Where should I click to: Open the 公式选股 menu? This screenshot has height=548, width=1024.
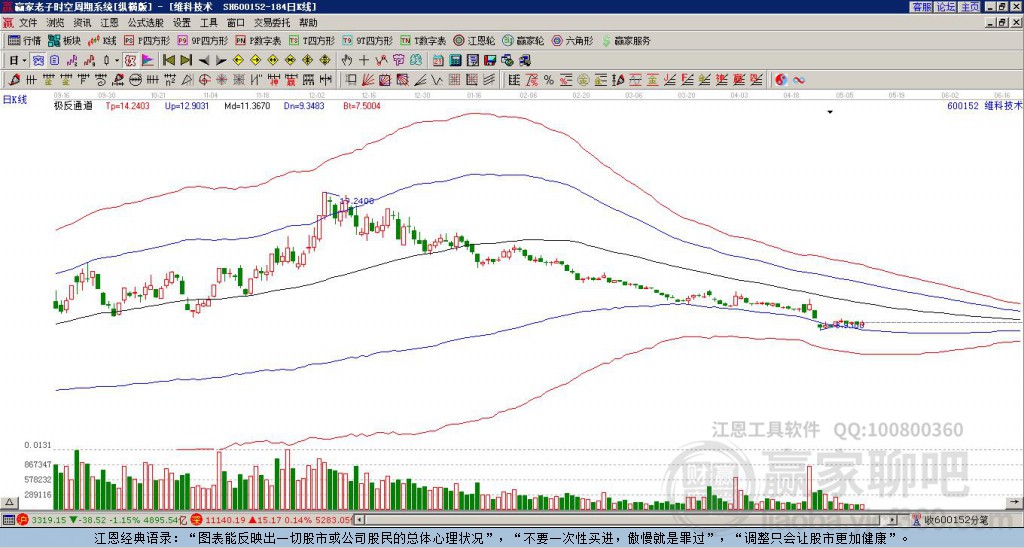point(144,22)
